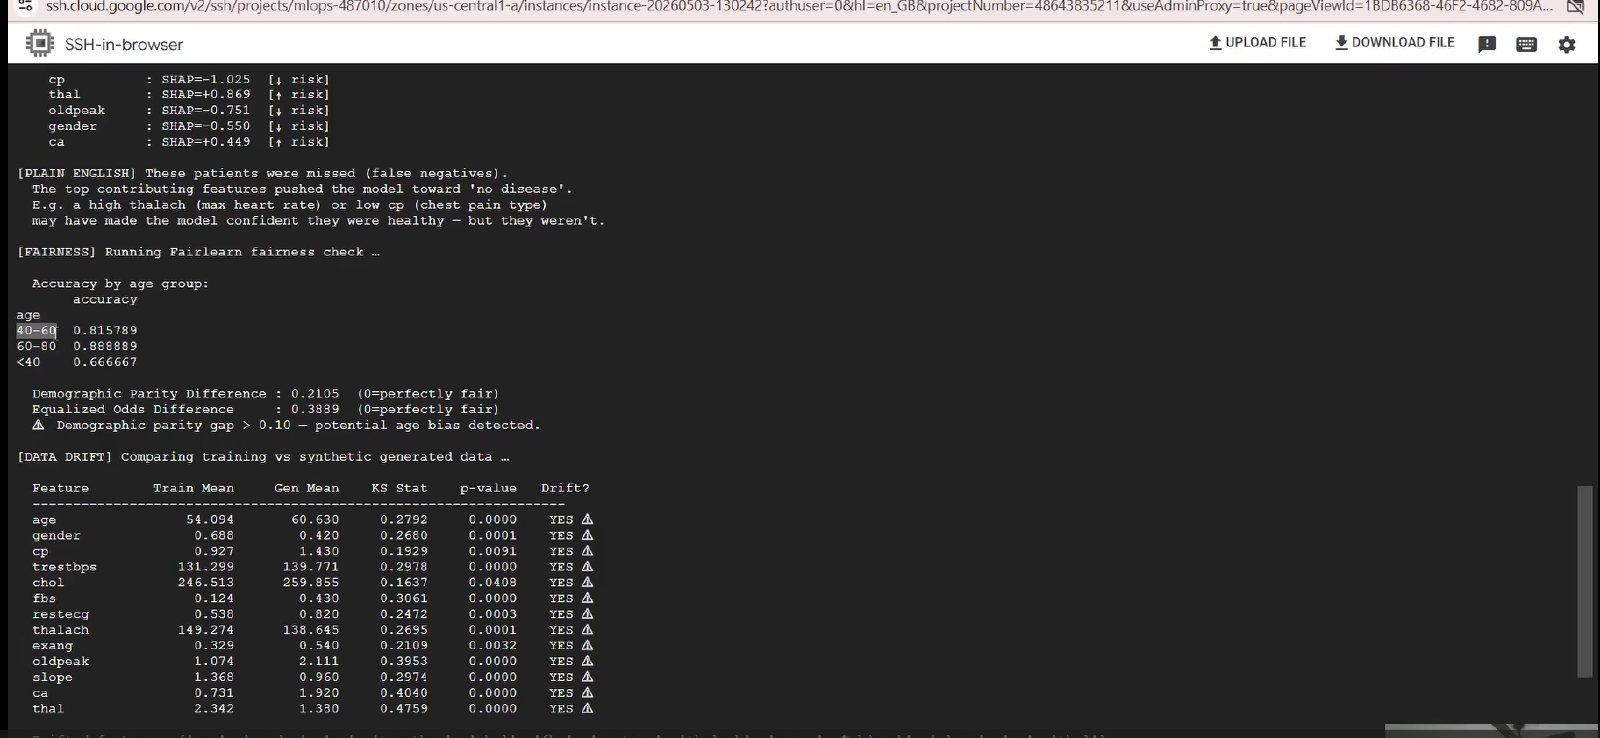Click the chol Train Mean value 246.513
This screenshot has width=1600, height=738.
(206, 583)
